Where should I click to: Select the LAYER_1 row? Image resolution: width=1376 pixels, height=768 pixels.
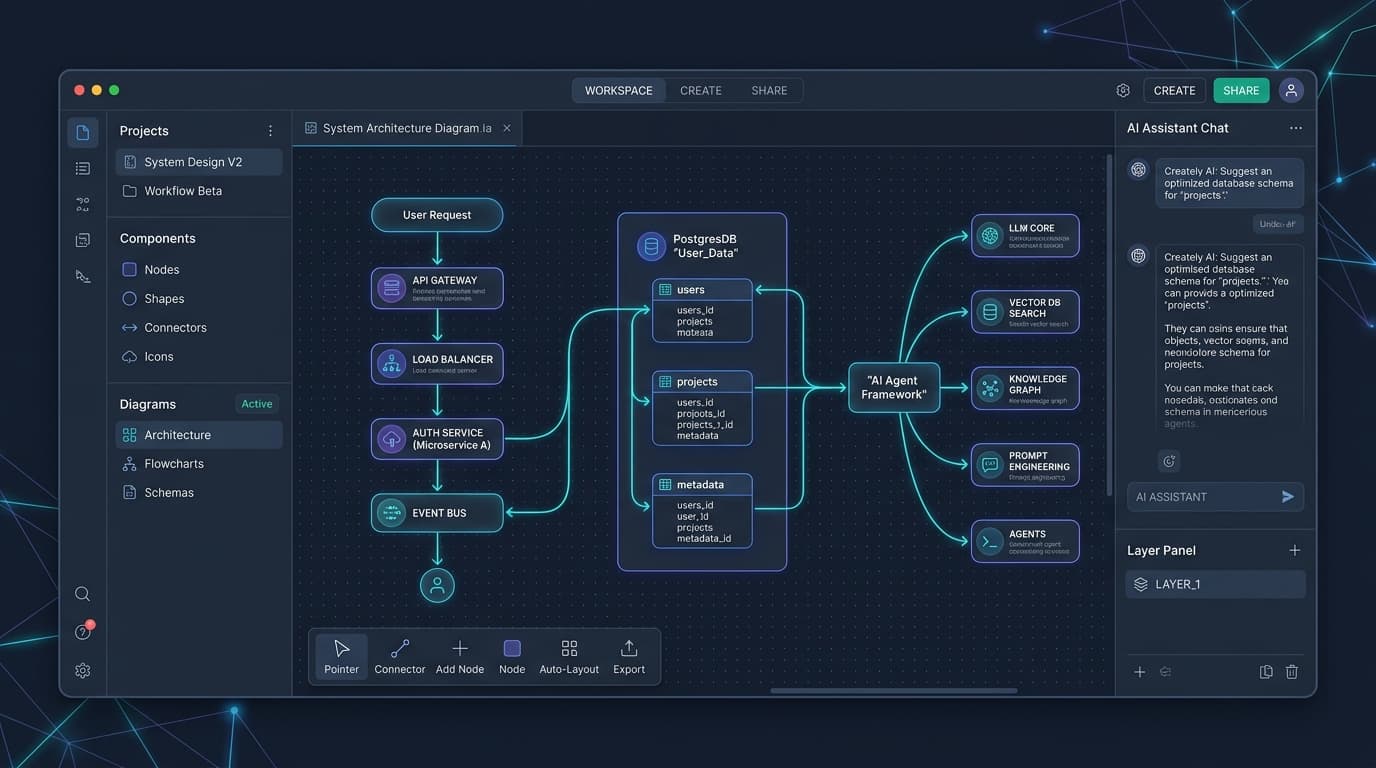click(1215, 584)
